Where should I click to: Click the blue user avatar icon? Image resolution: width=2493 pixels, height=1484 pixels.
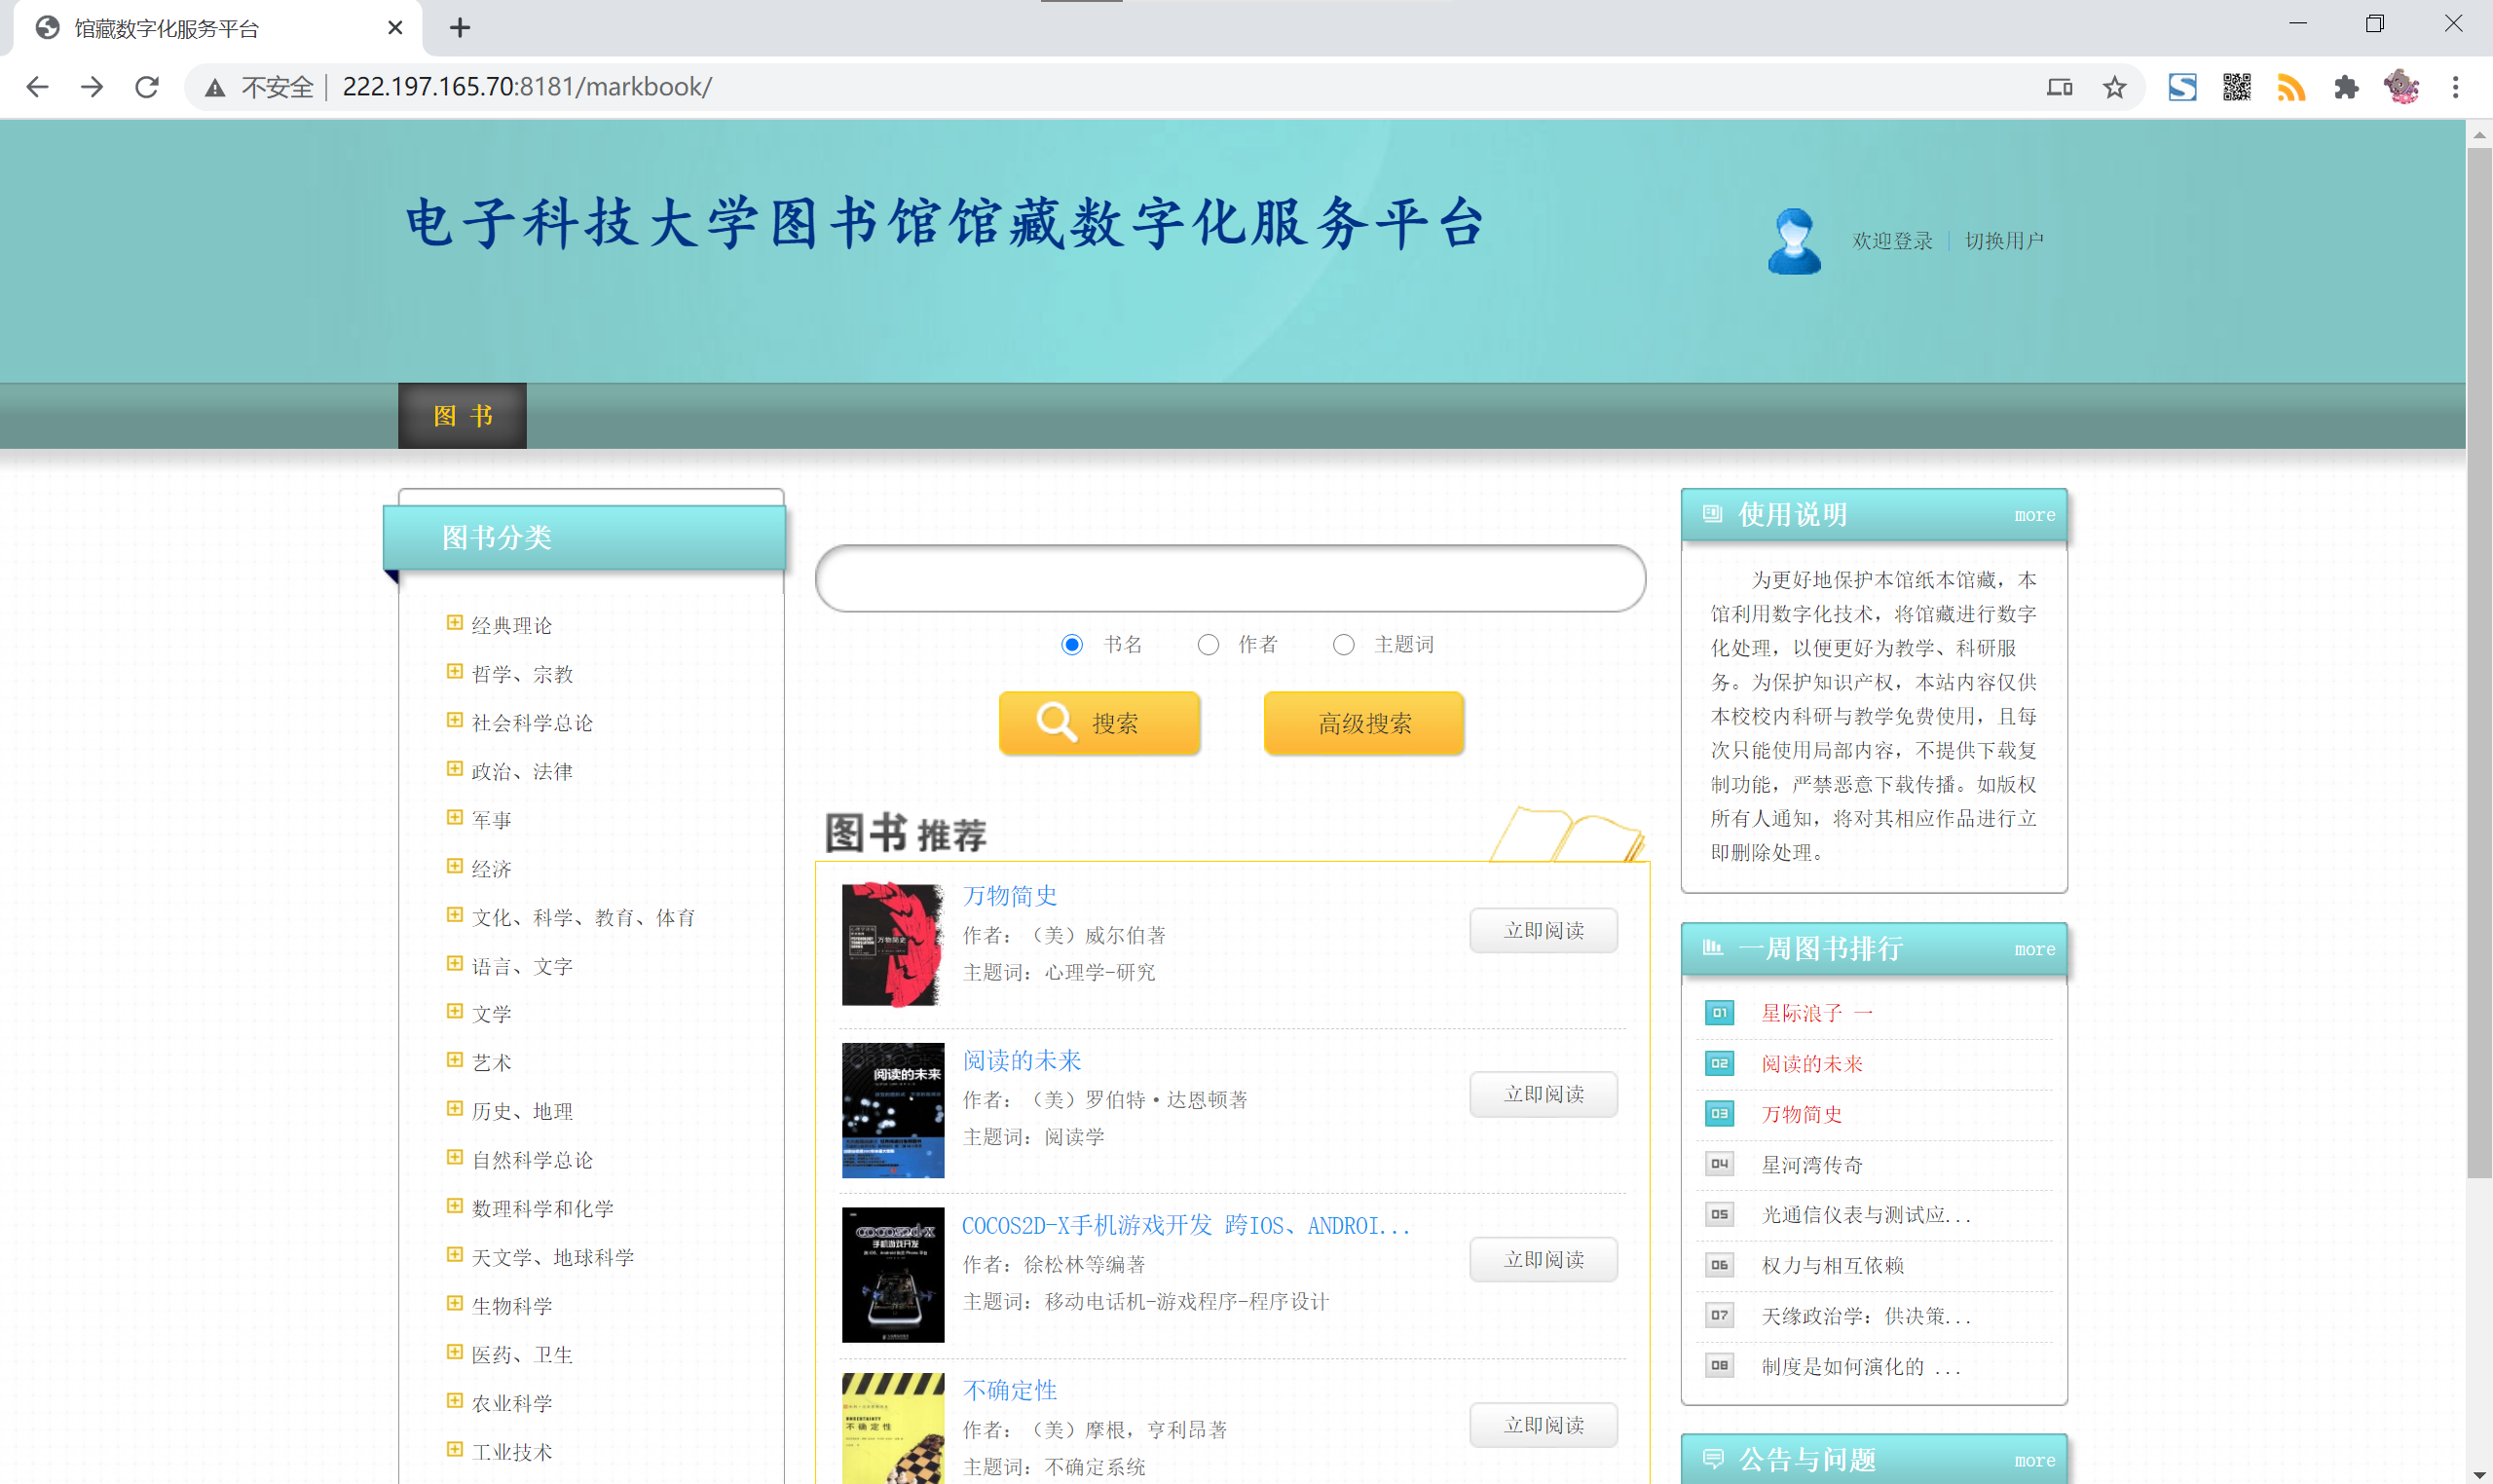[1794, 241]
